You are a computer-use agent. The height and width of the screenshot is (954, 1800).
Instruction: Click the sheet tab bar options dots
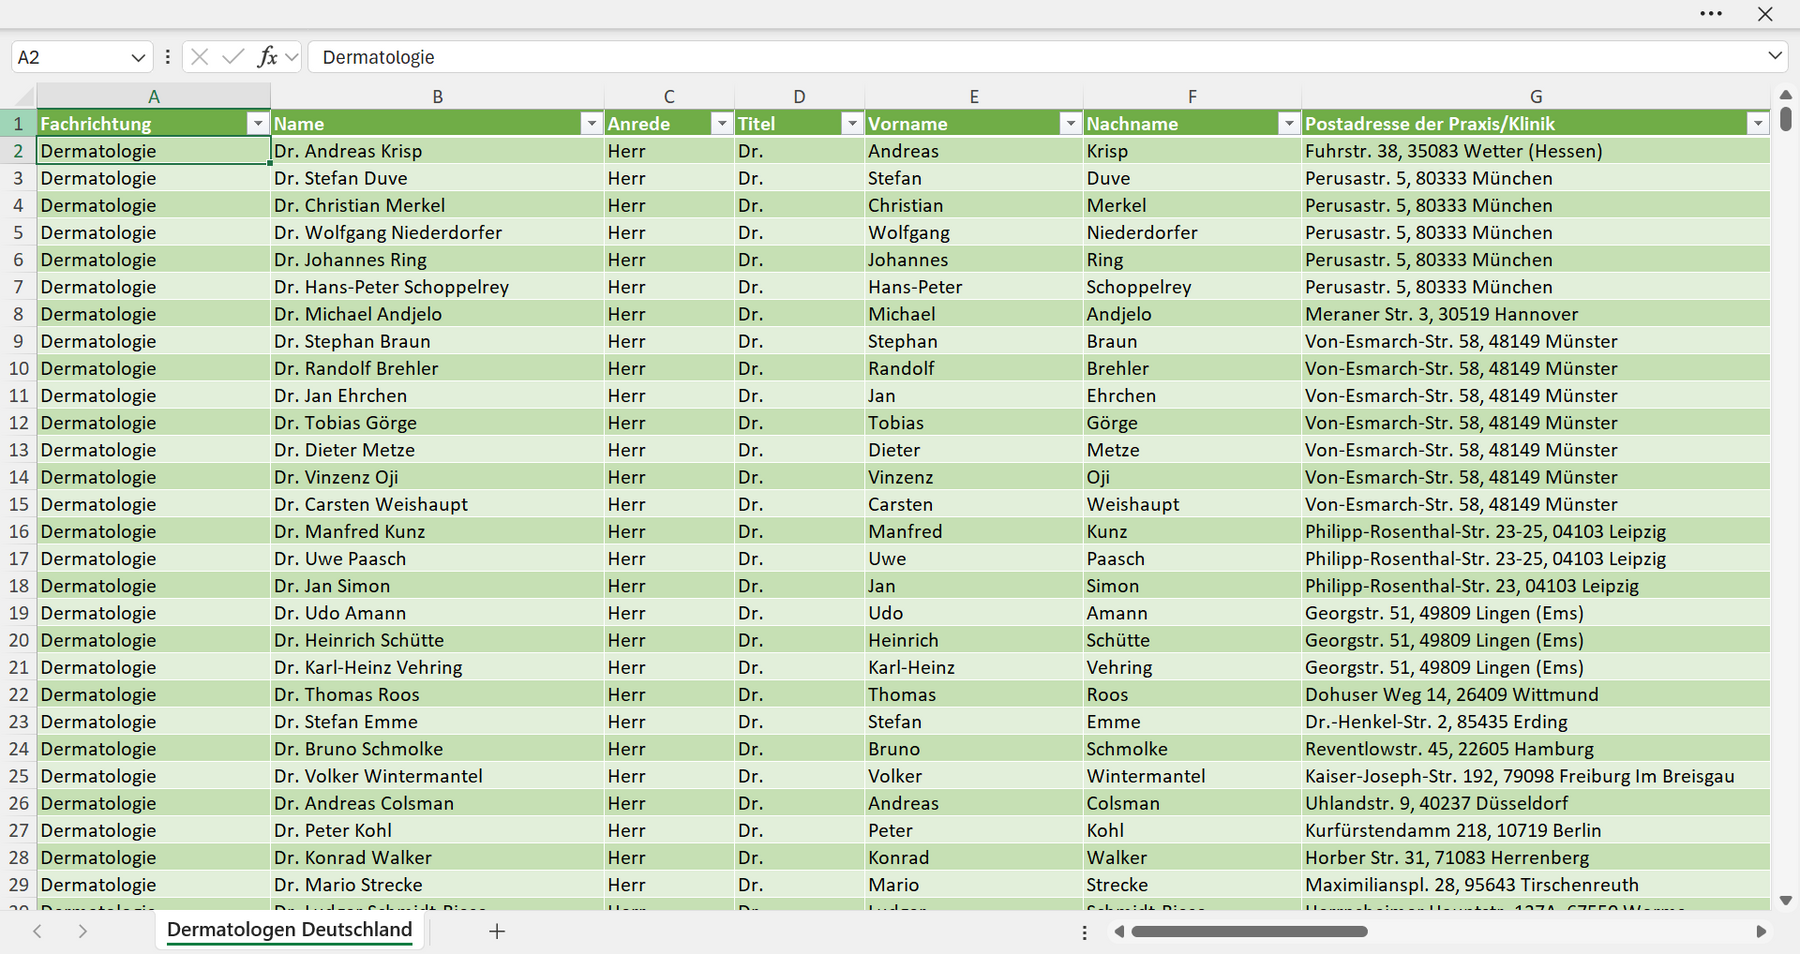point(1084,932)
